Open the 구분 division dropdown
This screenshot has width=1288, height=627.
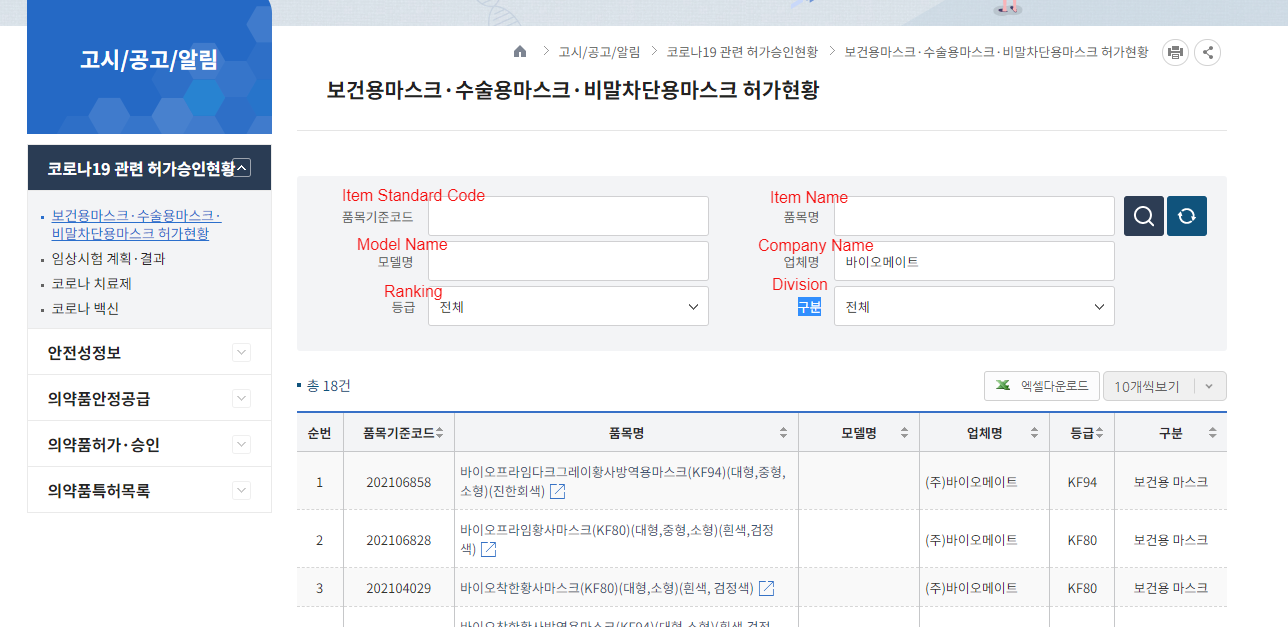974,306
